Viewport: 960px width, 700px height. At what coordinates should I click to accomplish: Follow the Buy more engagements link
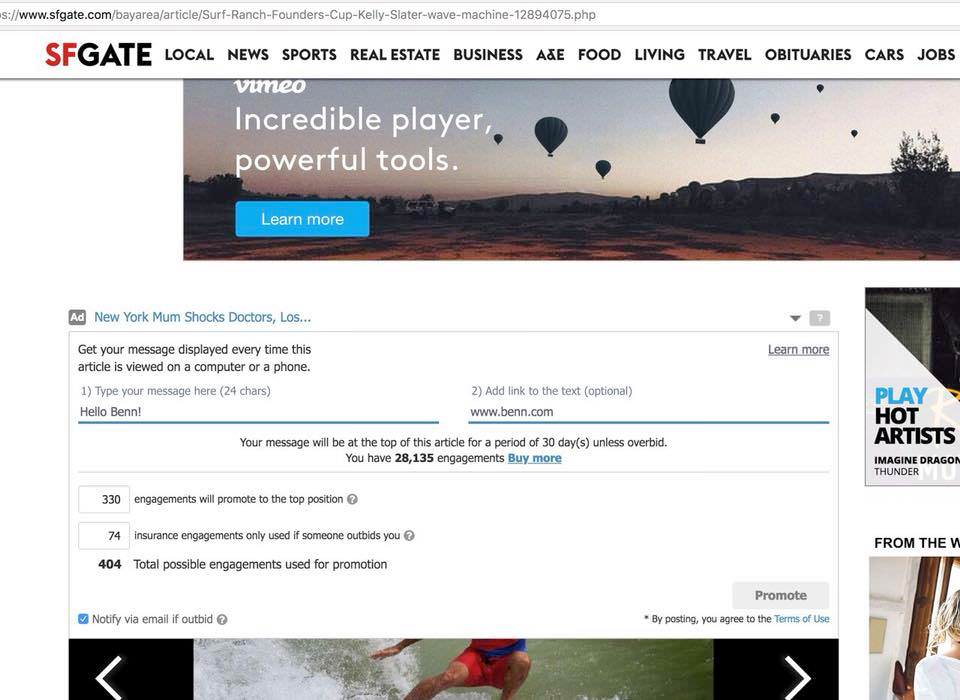click(534, 458)
